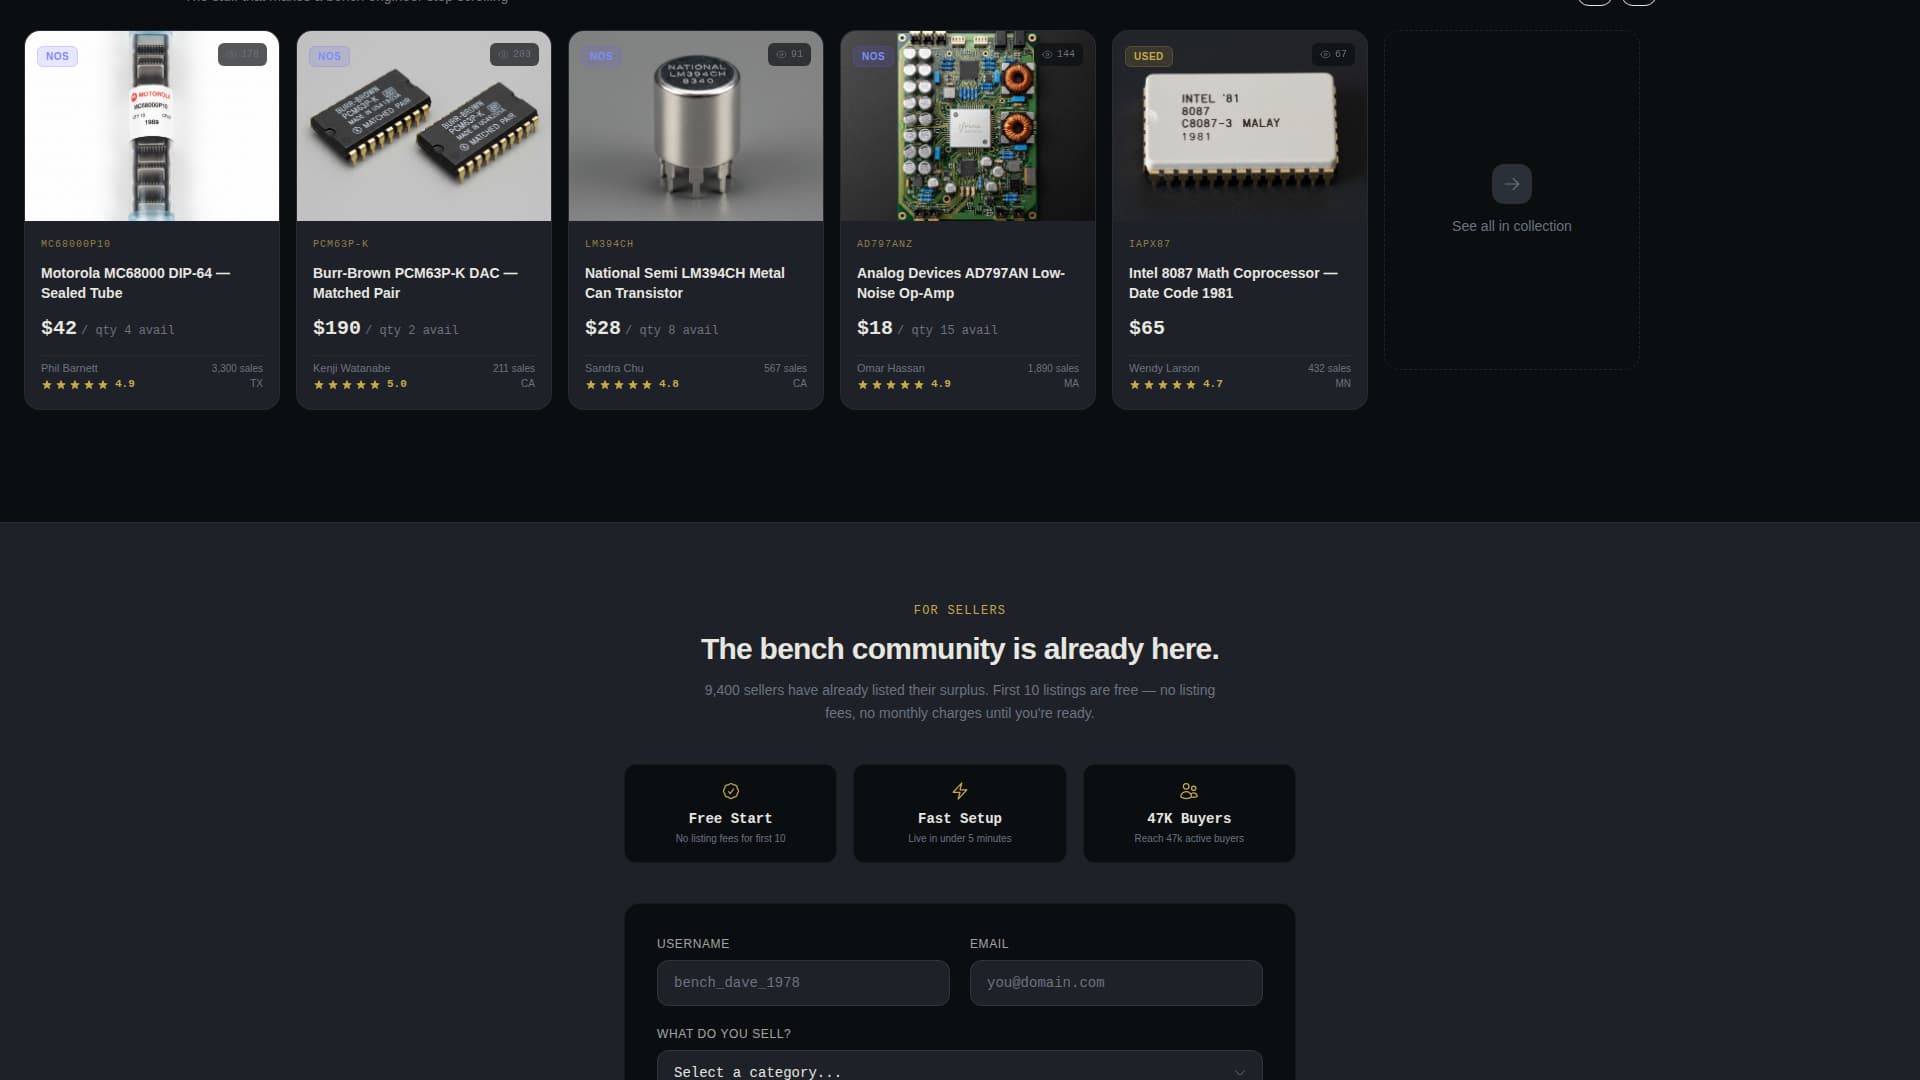Image resolution: width=1920 pixels, height=1080 pixels.
Task: Click seller name Phil Barnett
Action: point(69,369)
